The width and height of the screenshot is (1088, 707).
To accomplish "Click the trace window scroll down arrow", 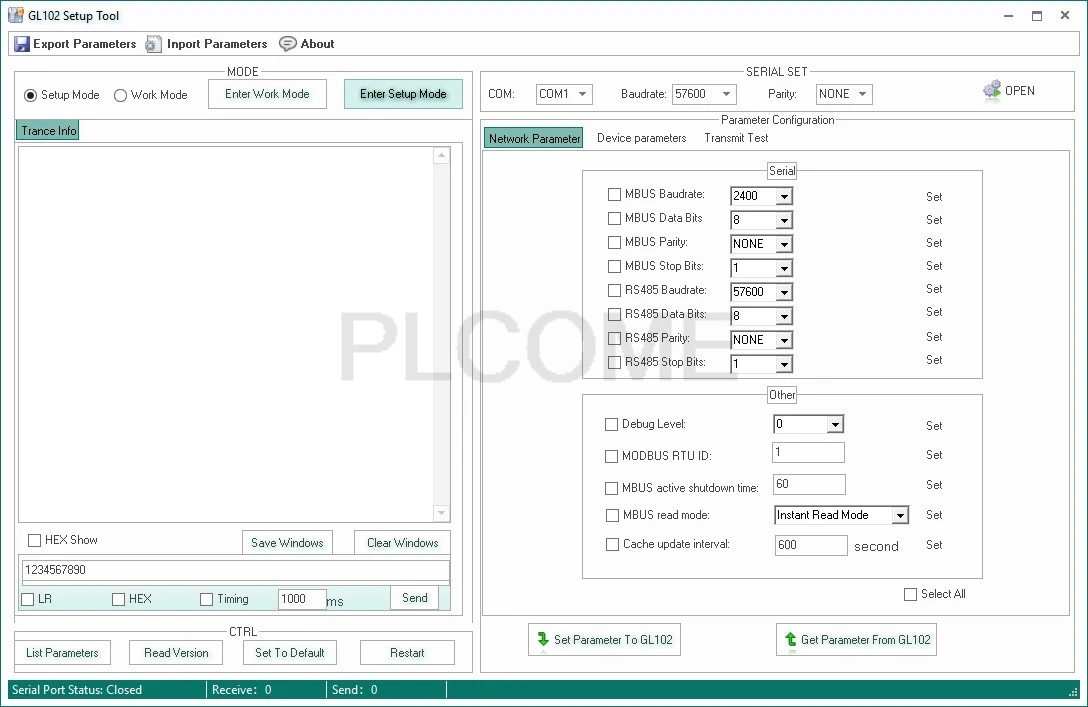I will (x=441, y=513).
